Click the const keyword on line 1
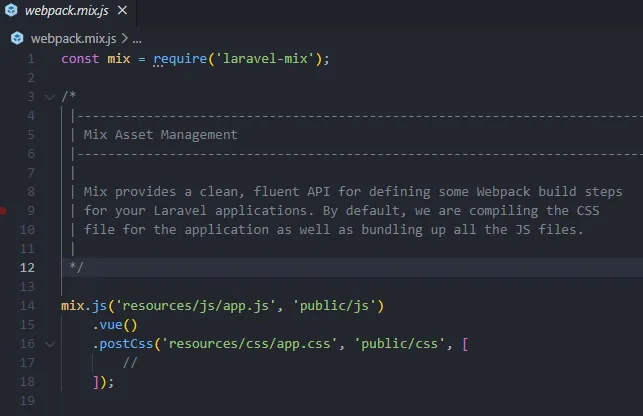Viewport: 643px width, 416px height. tap(80, 59)
